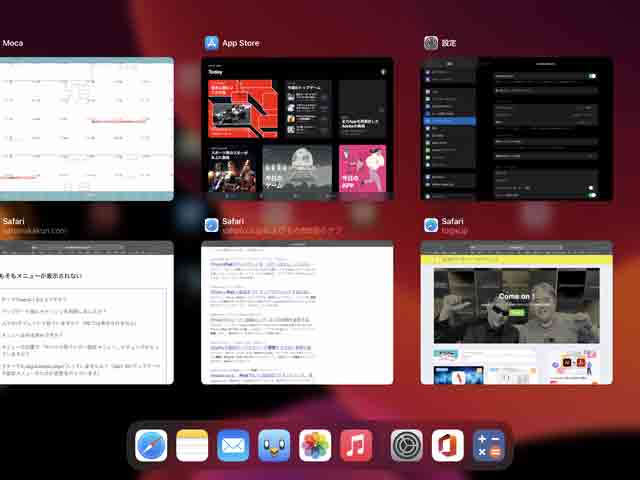Toggle the topmost switch in the Settings card
The height and width of the screenshot is (480, 640).
click(592, 76)
